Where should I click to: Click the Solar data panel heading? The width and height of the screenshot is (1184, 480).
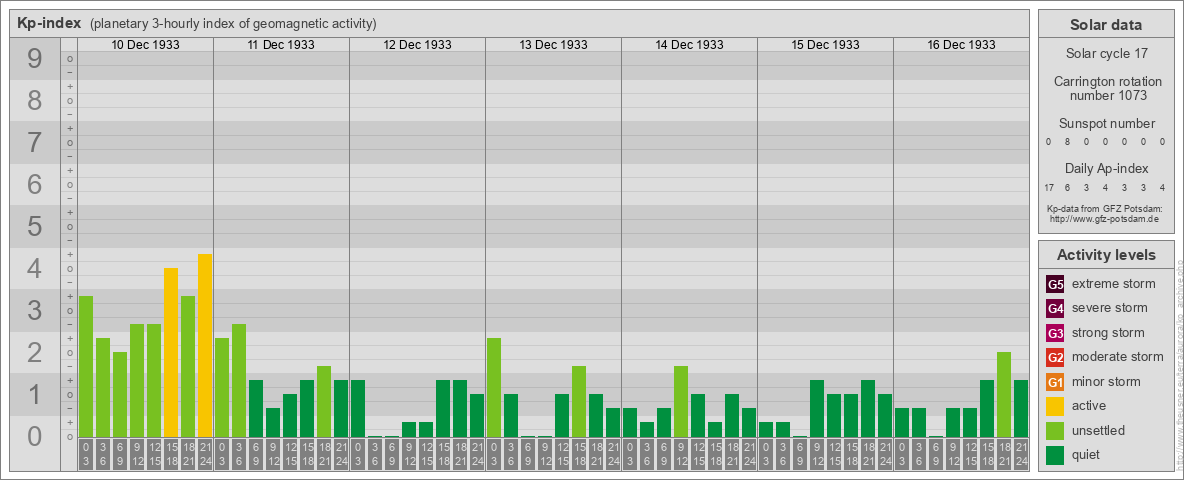point(1106,25)
